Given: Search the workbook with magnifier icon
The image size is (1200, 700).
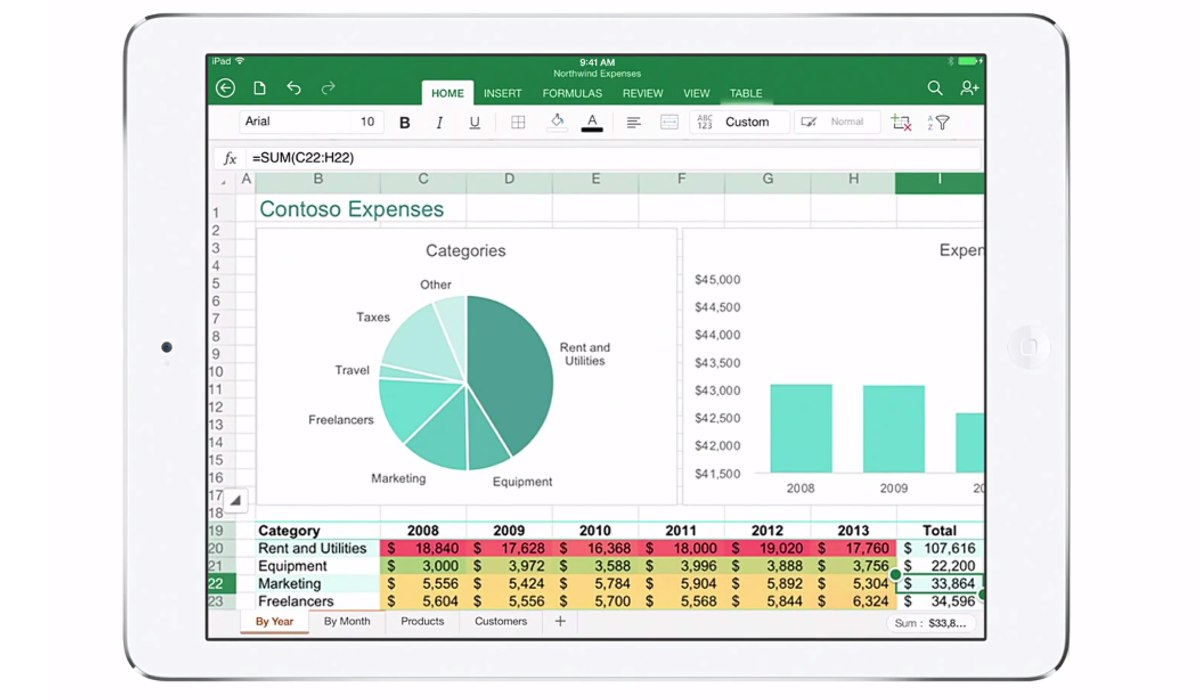Looking at the screenshot, I should point(935,89).
